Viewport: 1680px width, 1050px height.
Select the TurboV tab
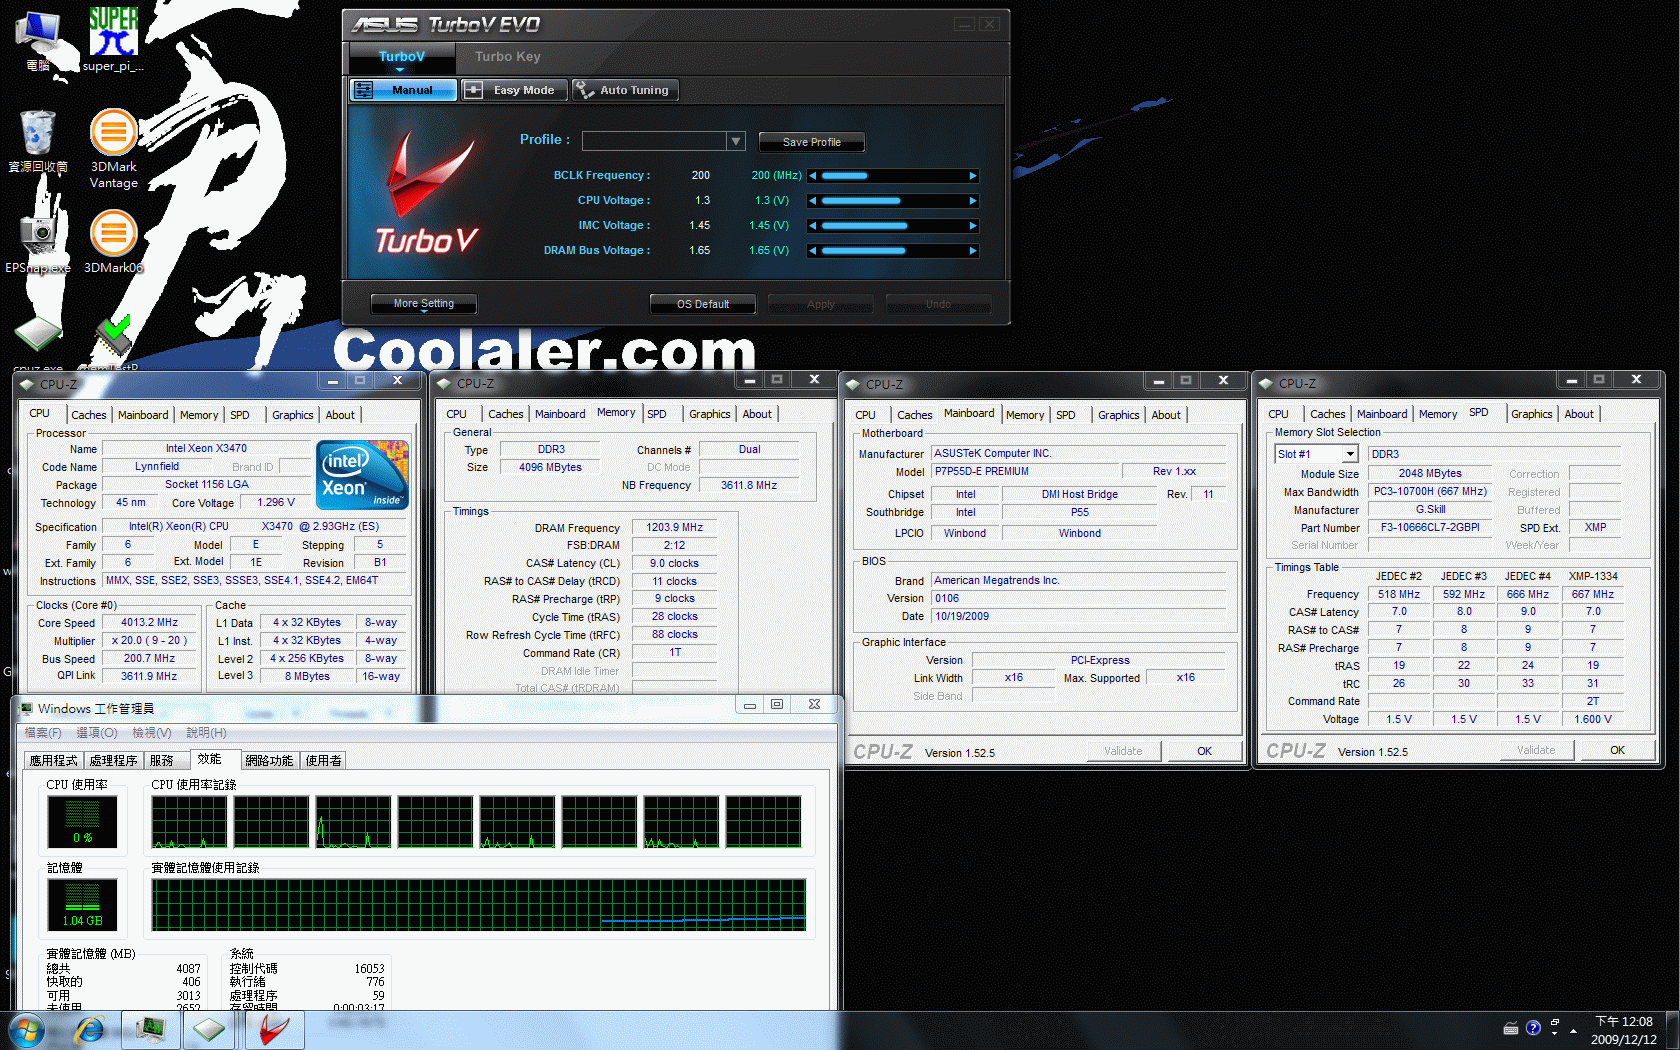click(401, 57)
